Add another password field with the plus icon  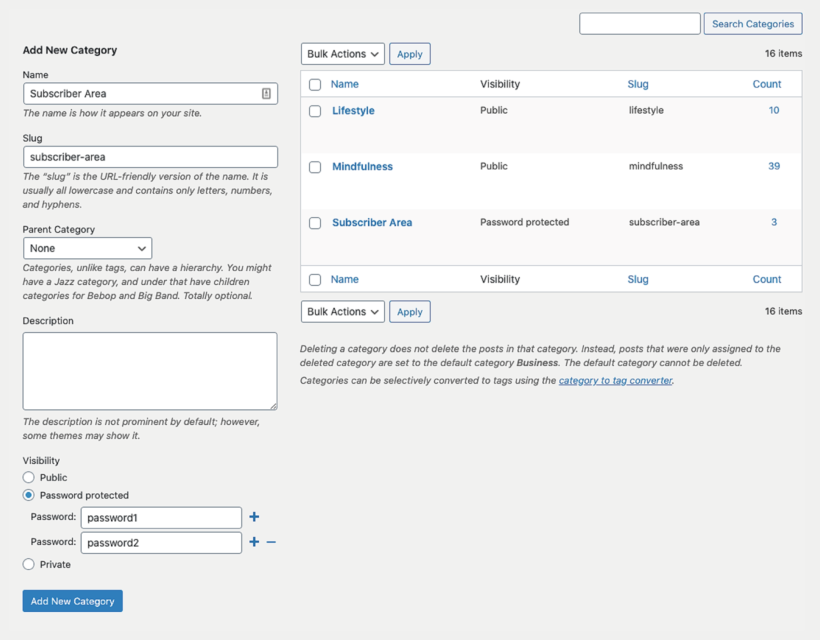tap(254, 517)
